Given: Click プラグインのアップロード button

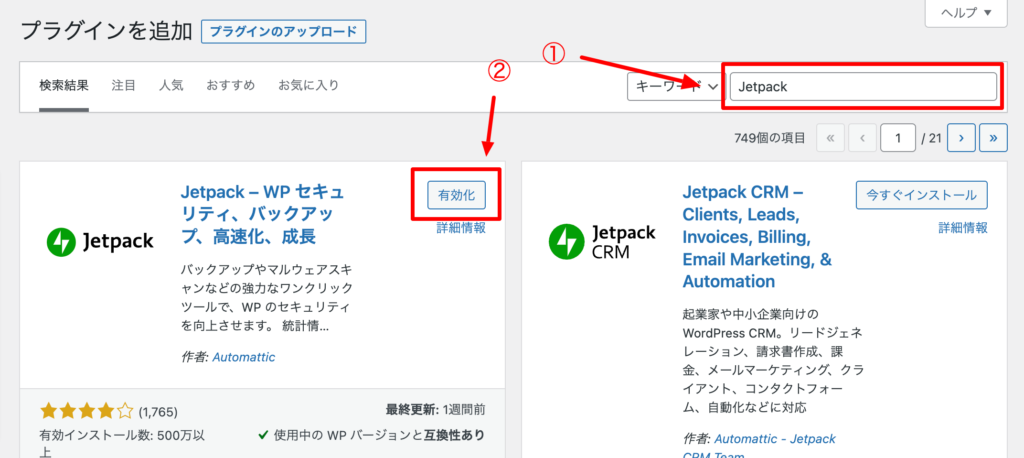Looking at the screenshot, I should tap(283, 31).
